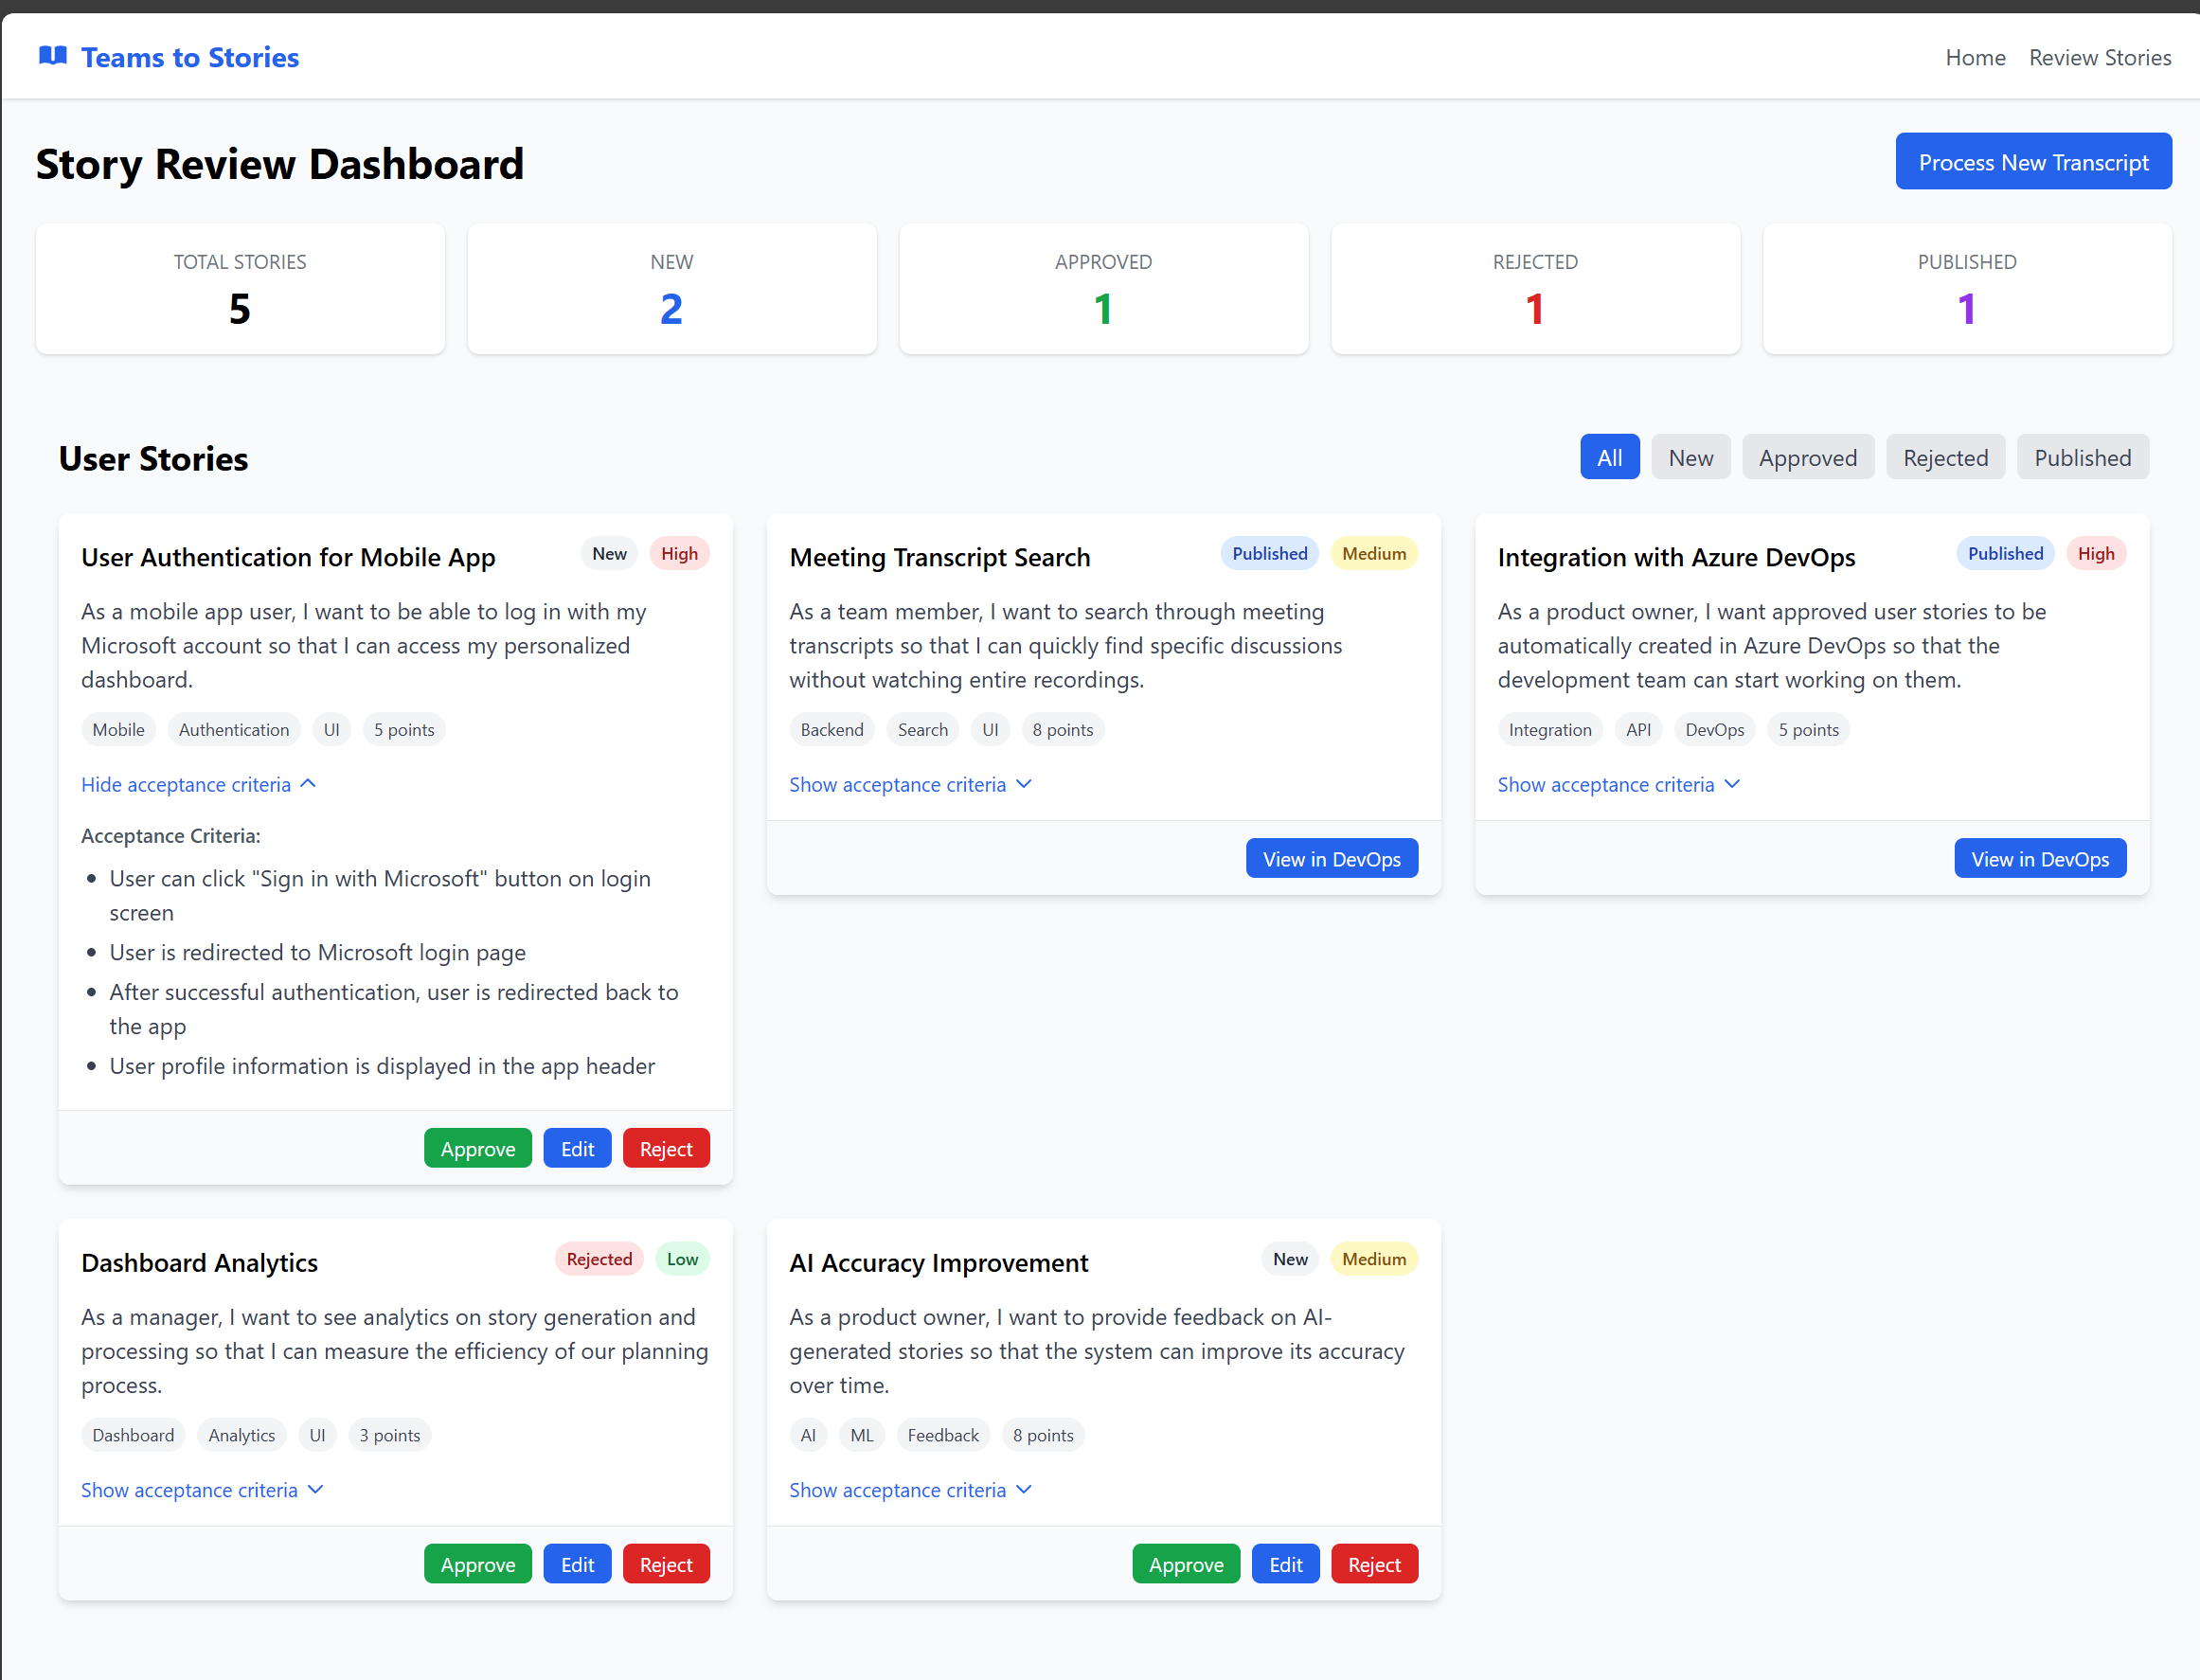Edit the Dashboard Analytics story

(577, 1564)
